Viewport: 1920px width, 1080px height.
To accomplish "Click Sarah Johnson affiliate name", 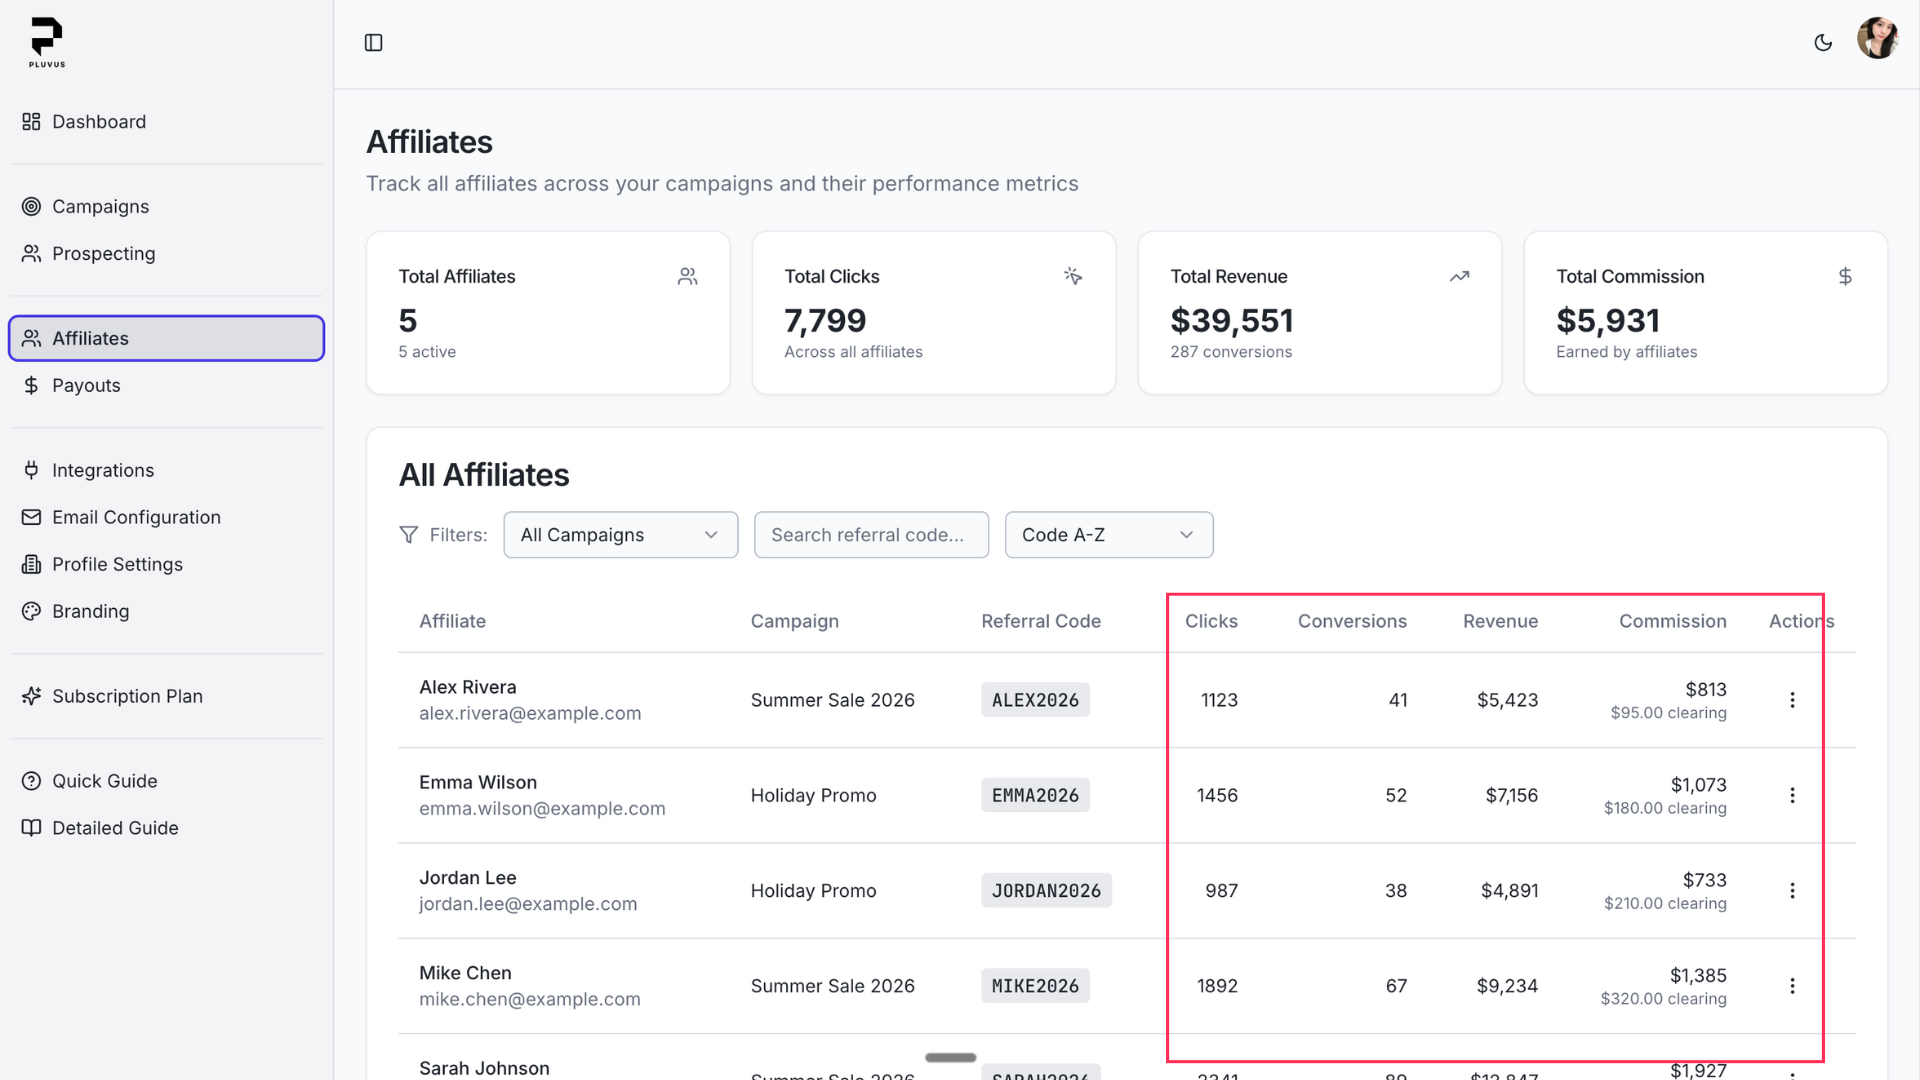I will [484, 1068].
